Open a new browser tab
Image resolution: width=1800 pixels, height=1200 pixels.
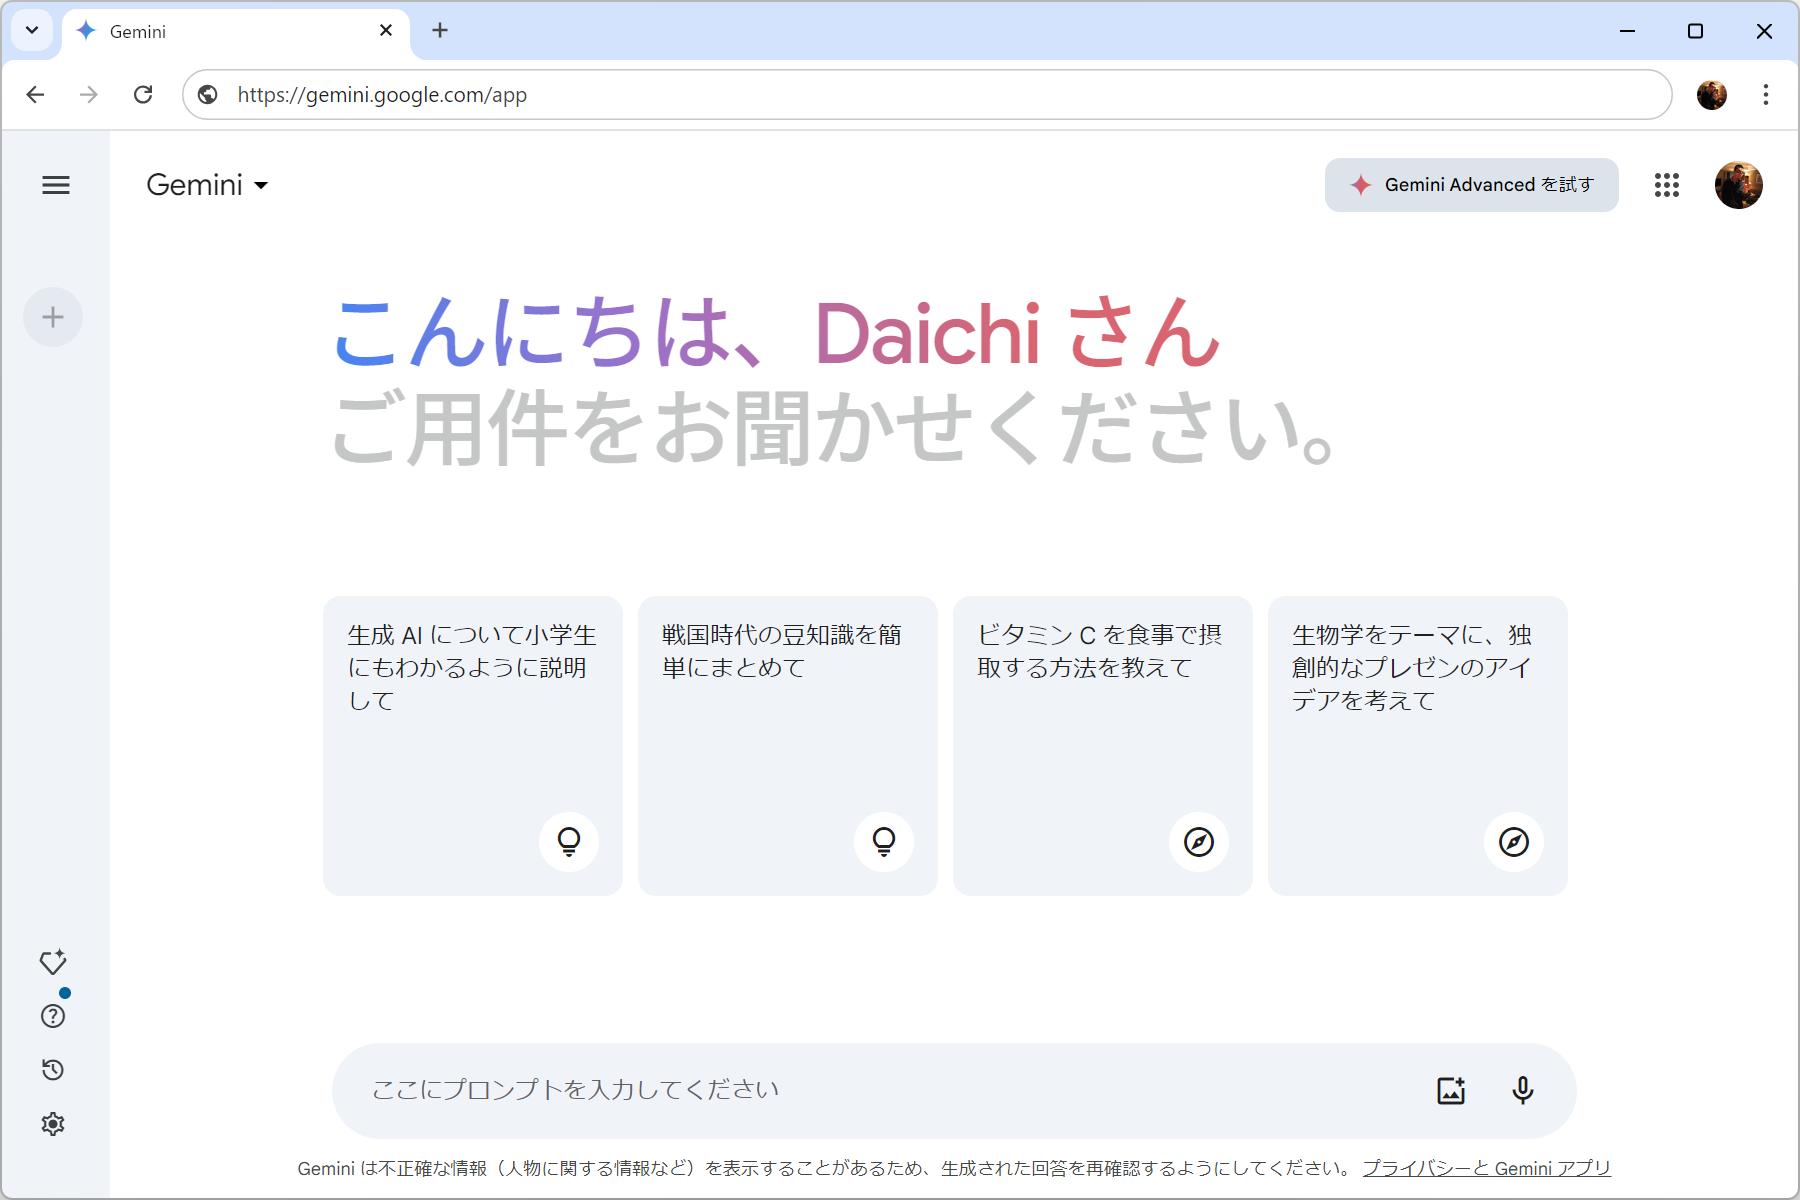(440, 31)
